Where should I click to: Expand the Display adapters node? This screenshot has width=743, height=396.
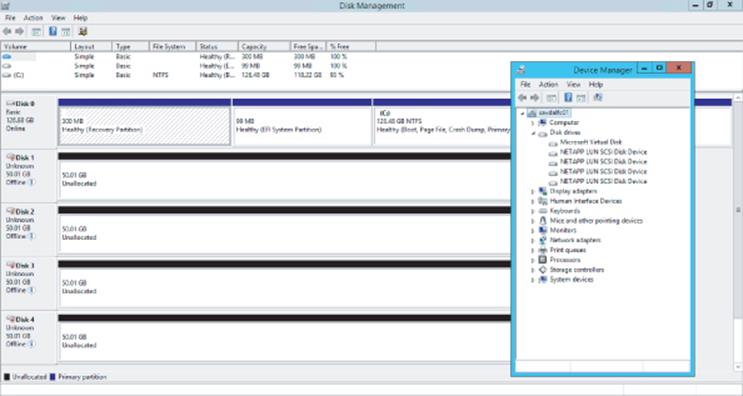(533, 192)
